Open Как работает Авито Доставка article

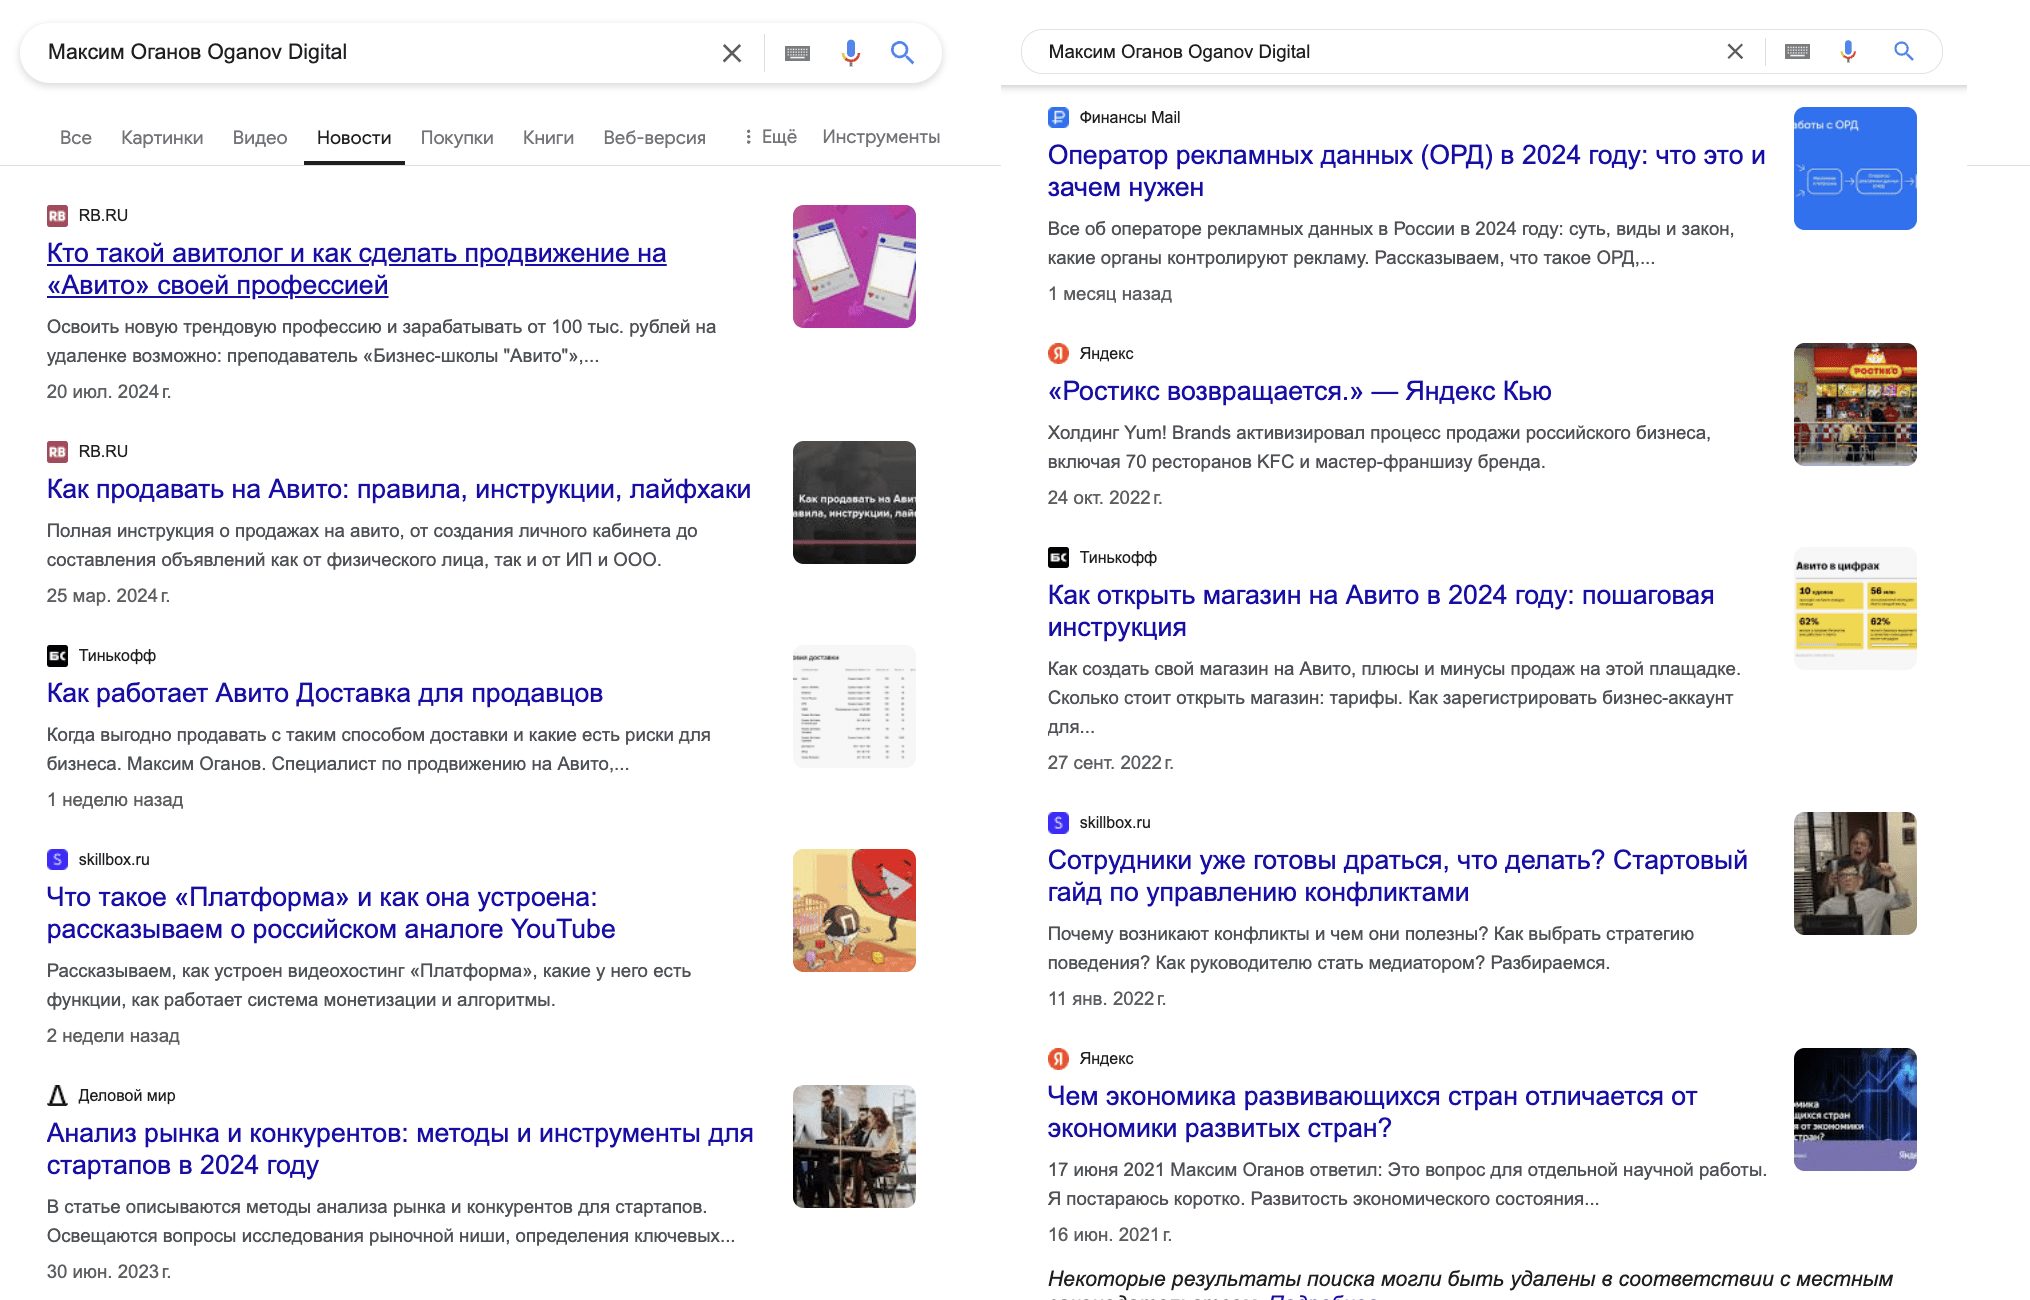pos(325,693)
